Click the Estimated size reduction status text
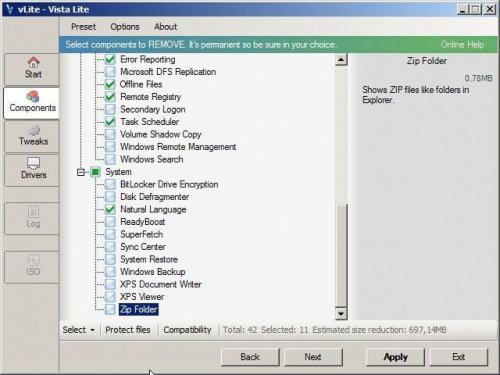Image resolution: width=500 pixels, height=375 pixels. coord(379,330)
